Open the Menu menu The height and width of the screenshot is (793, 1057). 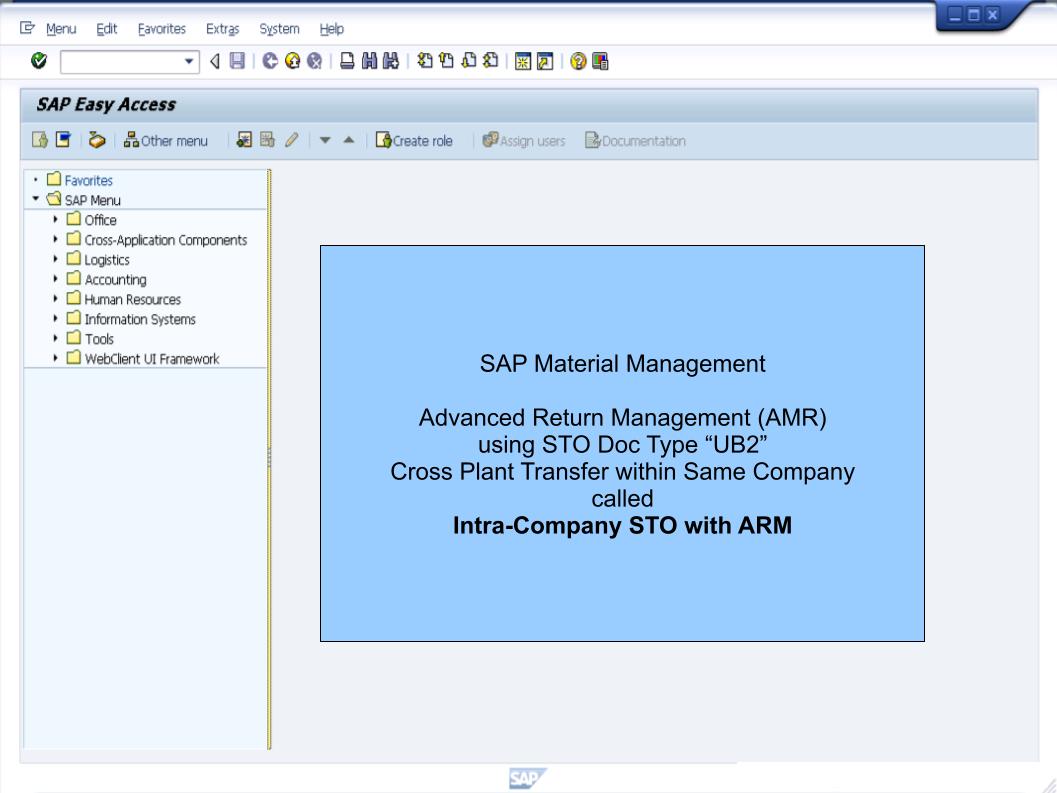(x=61, y=29)
